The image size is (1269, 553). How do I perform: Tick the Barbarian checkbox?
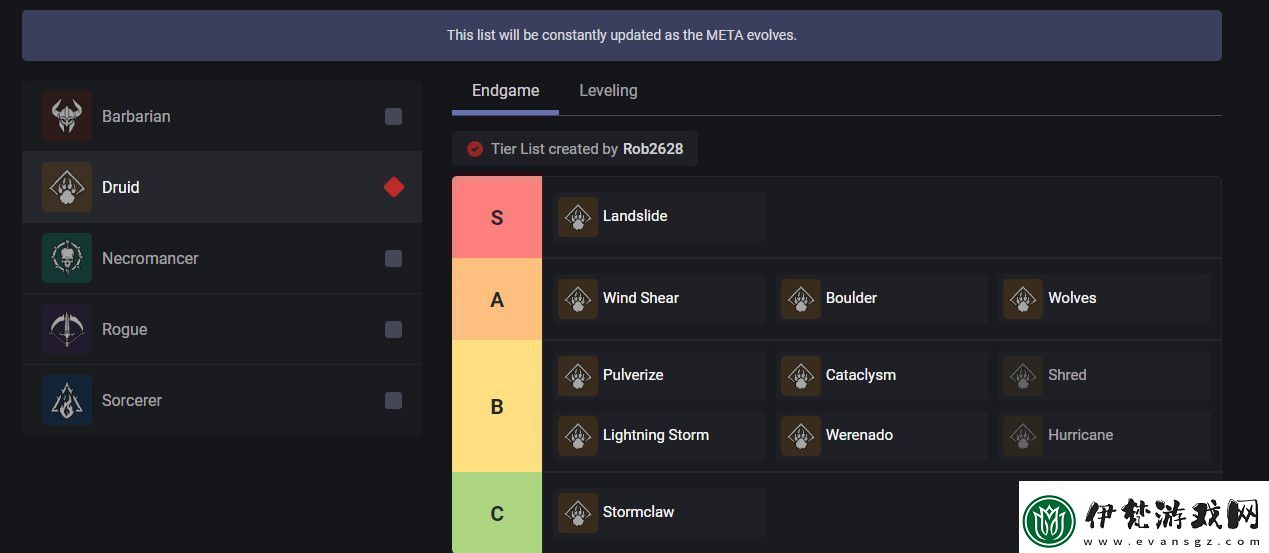394,116
